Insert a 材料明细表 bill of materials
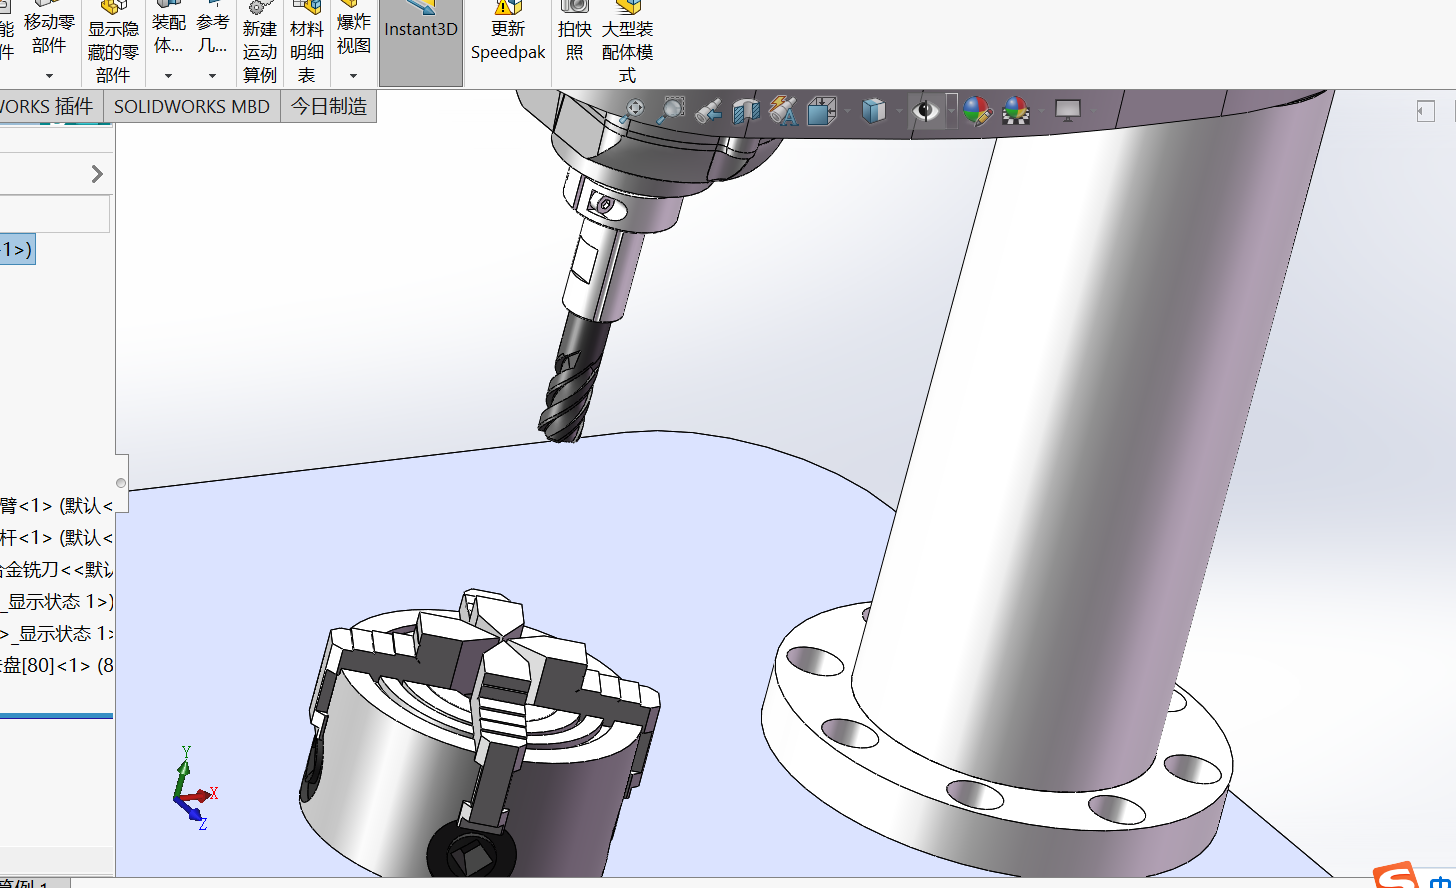This screenshot has width=1456, height=888. [307, 42]
